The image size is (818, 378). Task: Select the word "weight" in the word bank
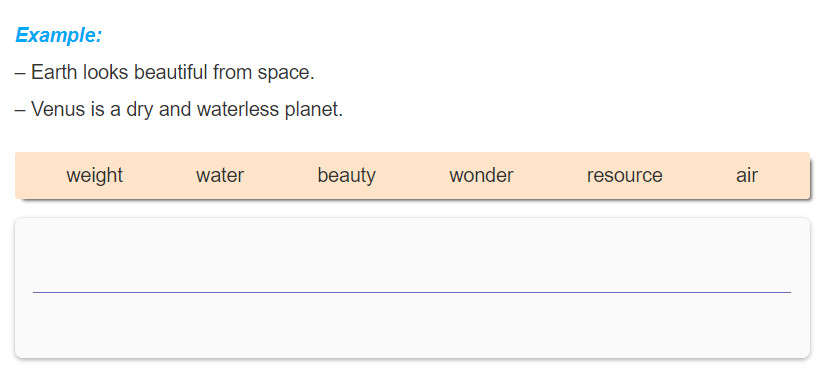(94, 175)
